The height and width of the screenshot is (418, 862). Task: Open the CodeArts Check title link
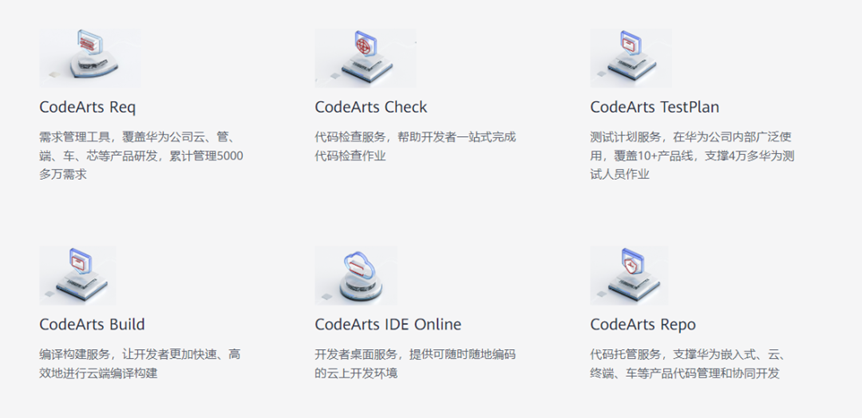pyautogui.click(x=371, y=107)
